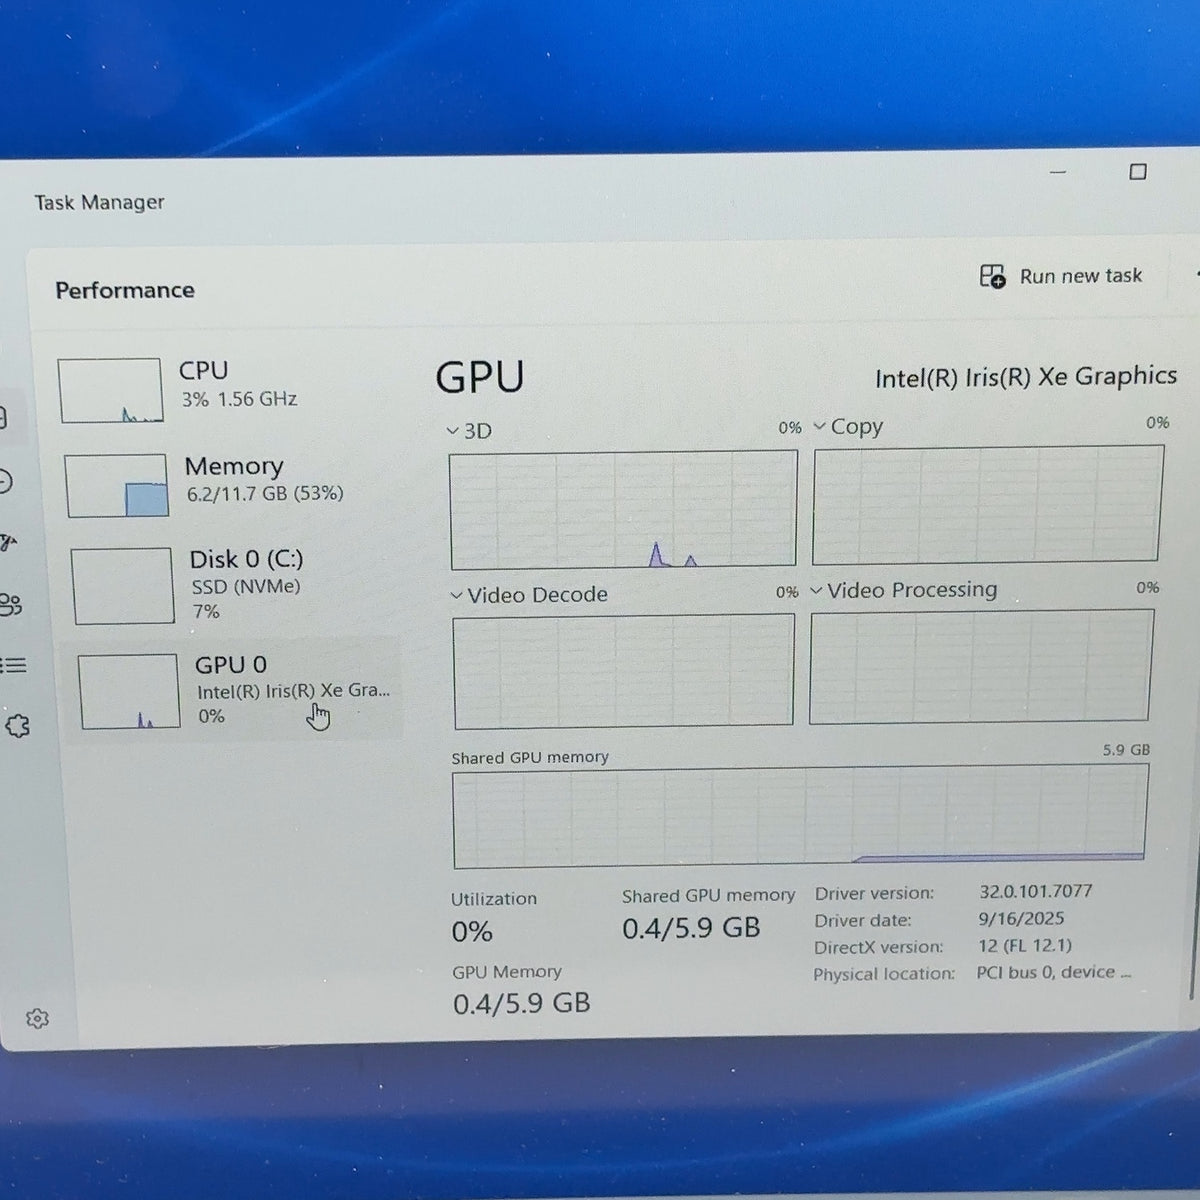The width and height of the screenshot is (1200, 1200).
Task: Maximize the Task Manager window
Action: pos(1138,172)
